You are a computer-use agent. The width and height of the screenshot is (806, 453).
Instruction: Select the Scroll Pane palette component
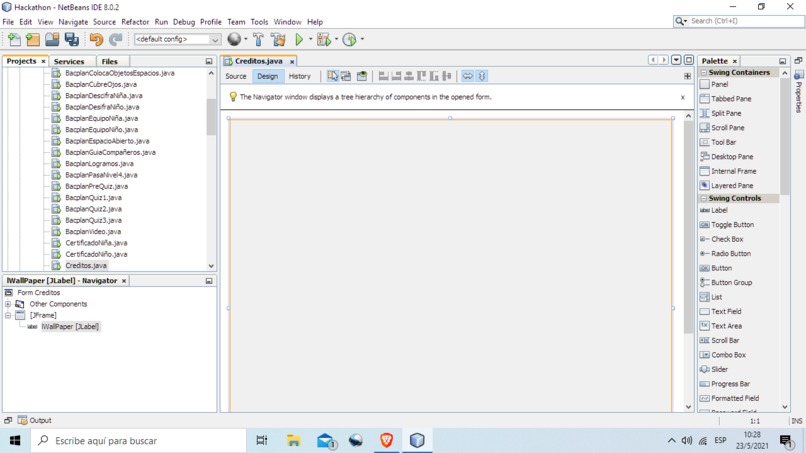(x=727, y=128)
